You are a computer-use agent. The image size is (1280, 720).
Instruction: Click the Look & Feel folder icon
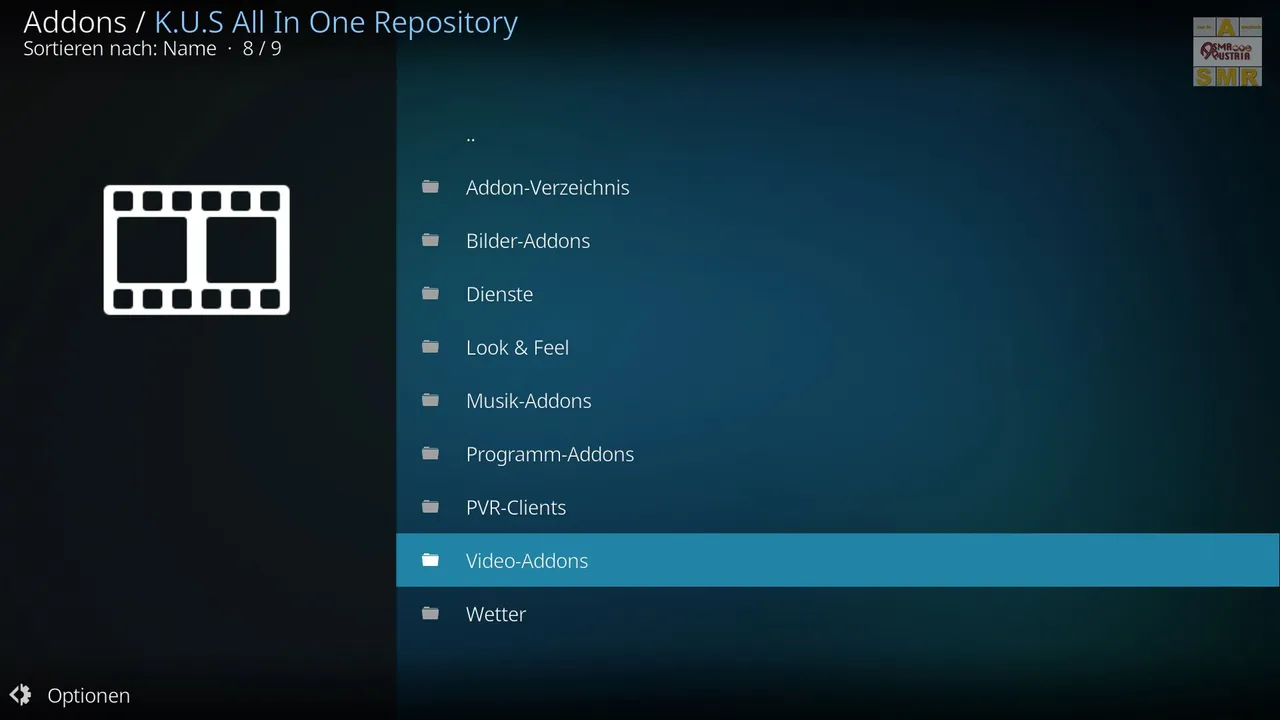coord(430,347)
